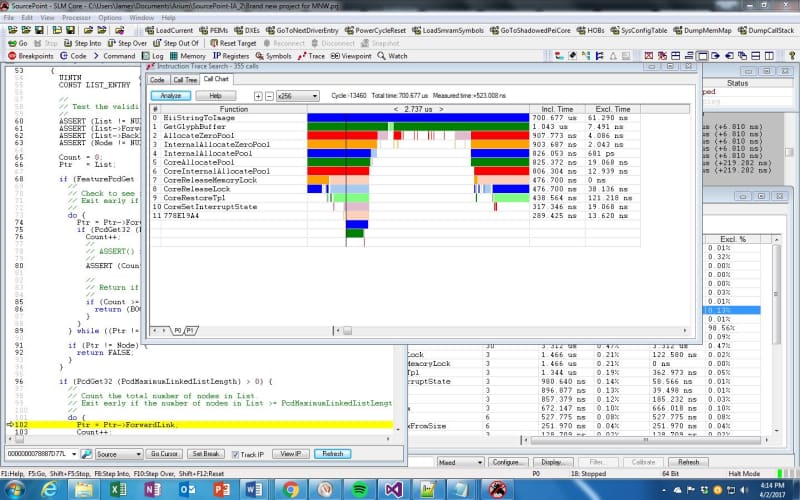
Task: Click the Help button in trace search
Action: tap(215, 95)
